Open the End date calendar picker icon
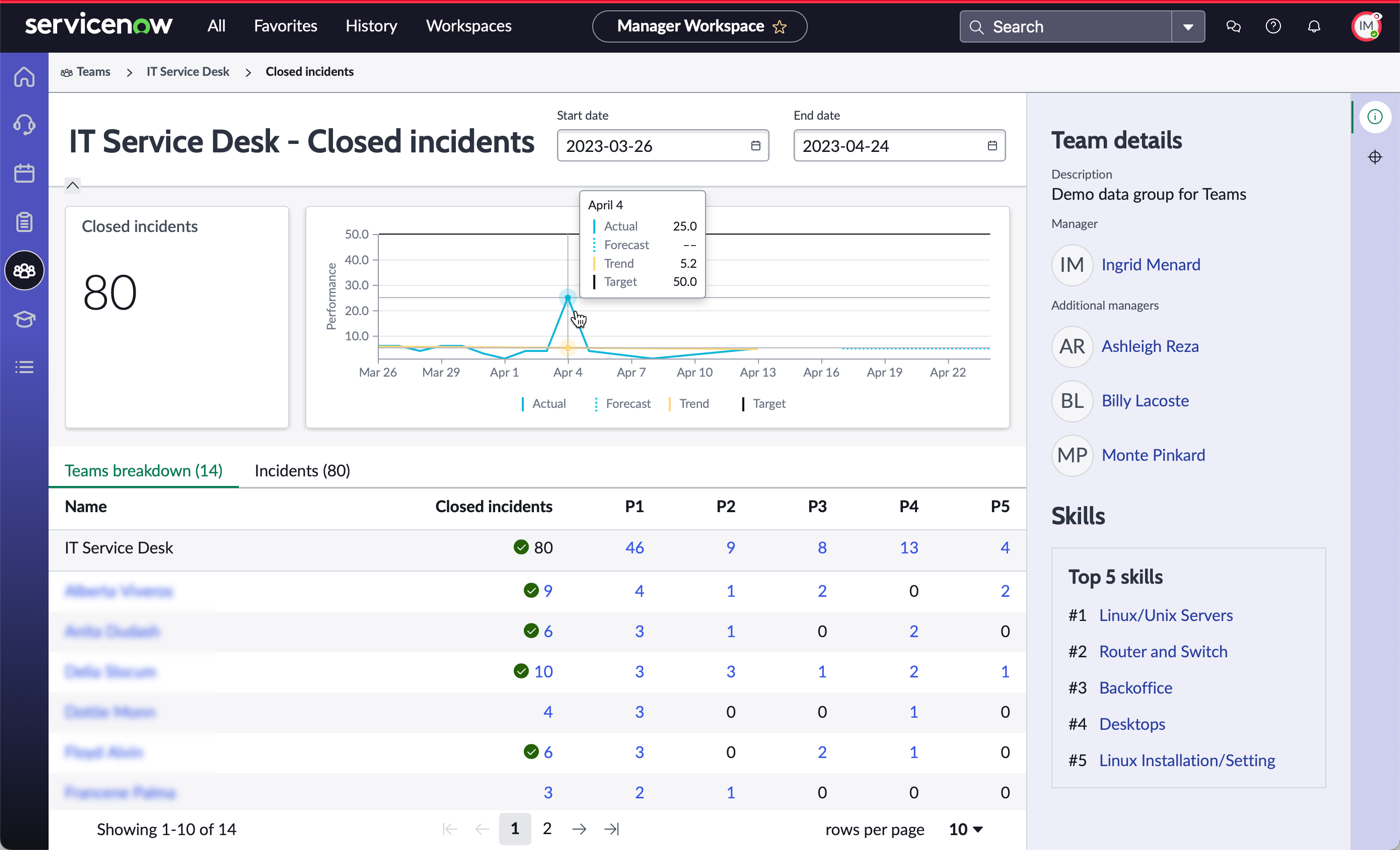Screen dimensions: 1400x850 tap(992, 146)
